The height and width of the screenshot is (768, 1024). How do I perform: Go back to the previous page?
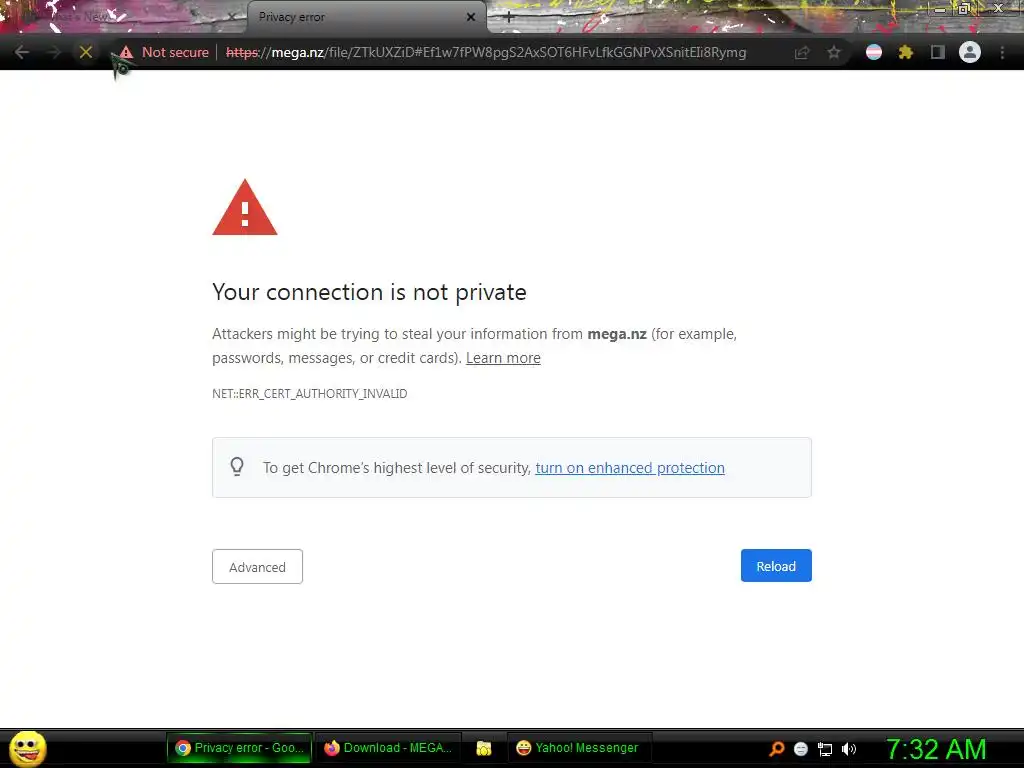[x=22, y=52]
